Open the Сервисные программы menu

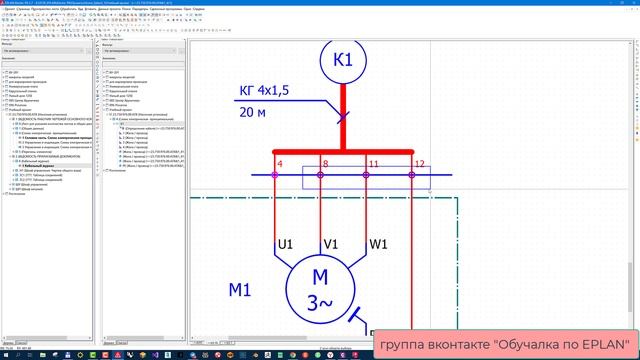pyautogui.click(x=165, y=9)
